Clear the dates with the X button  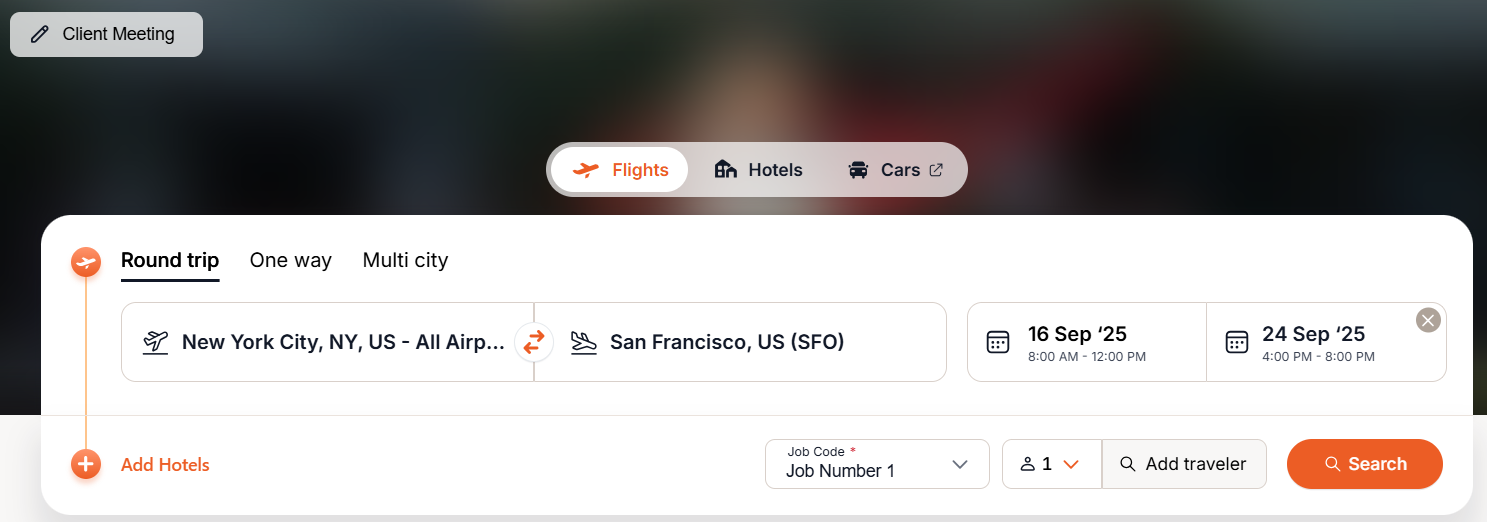click(1428, 320)
